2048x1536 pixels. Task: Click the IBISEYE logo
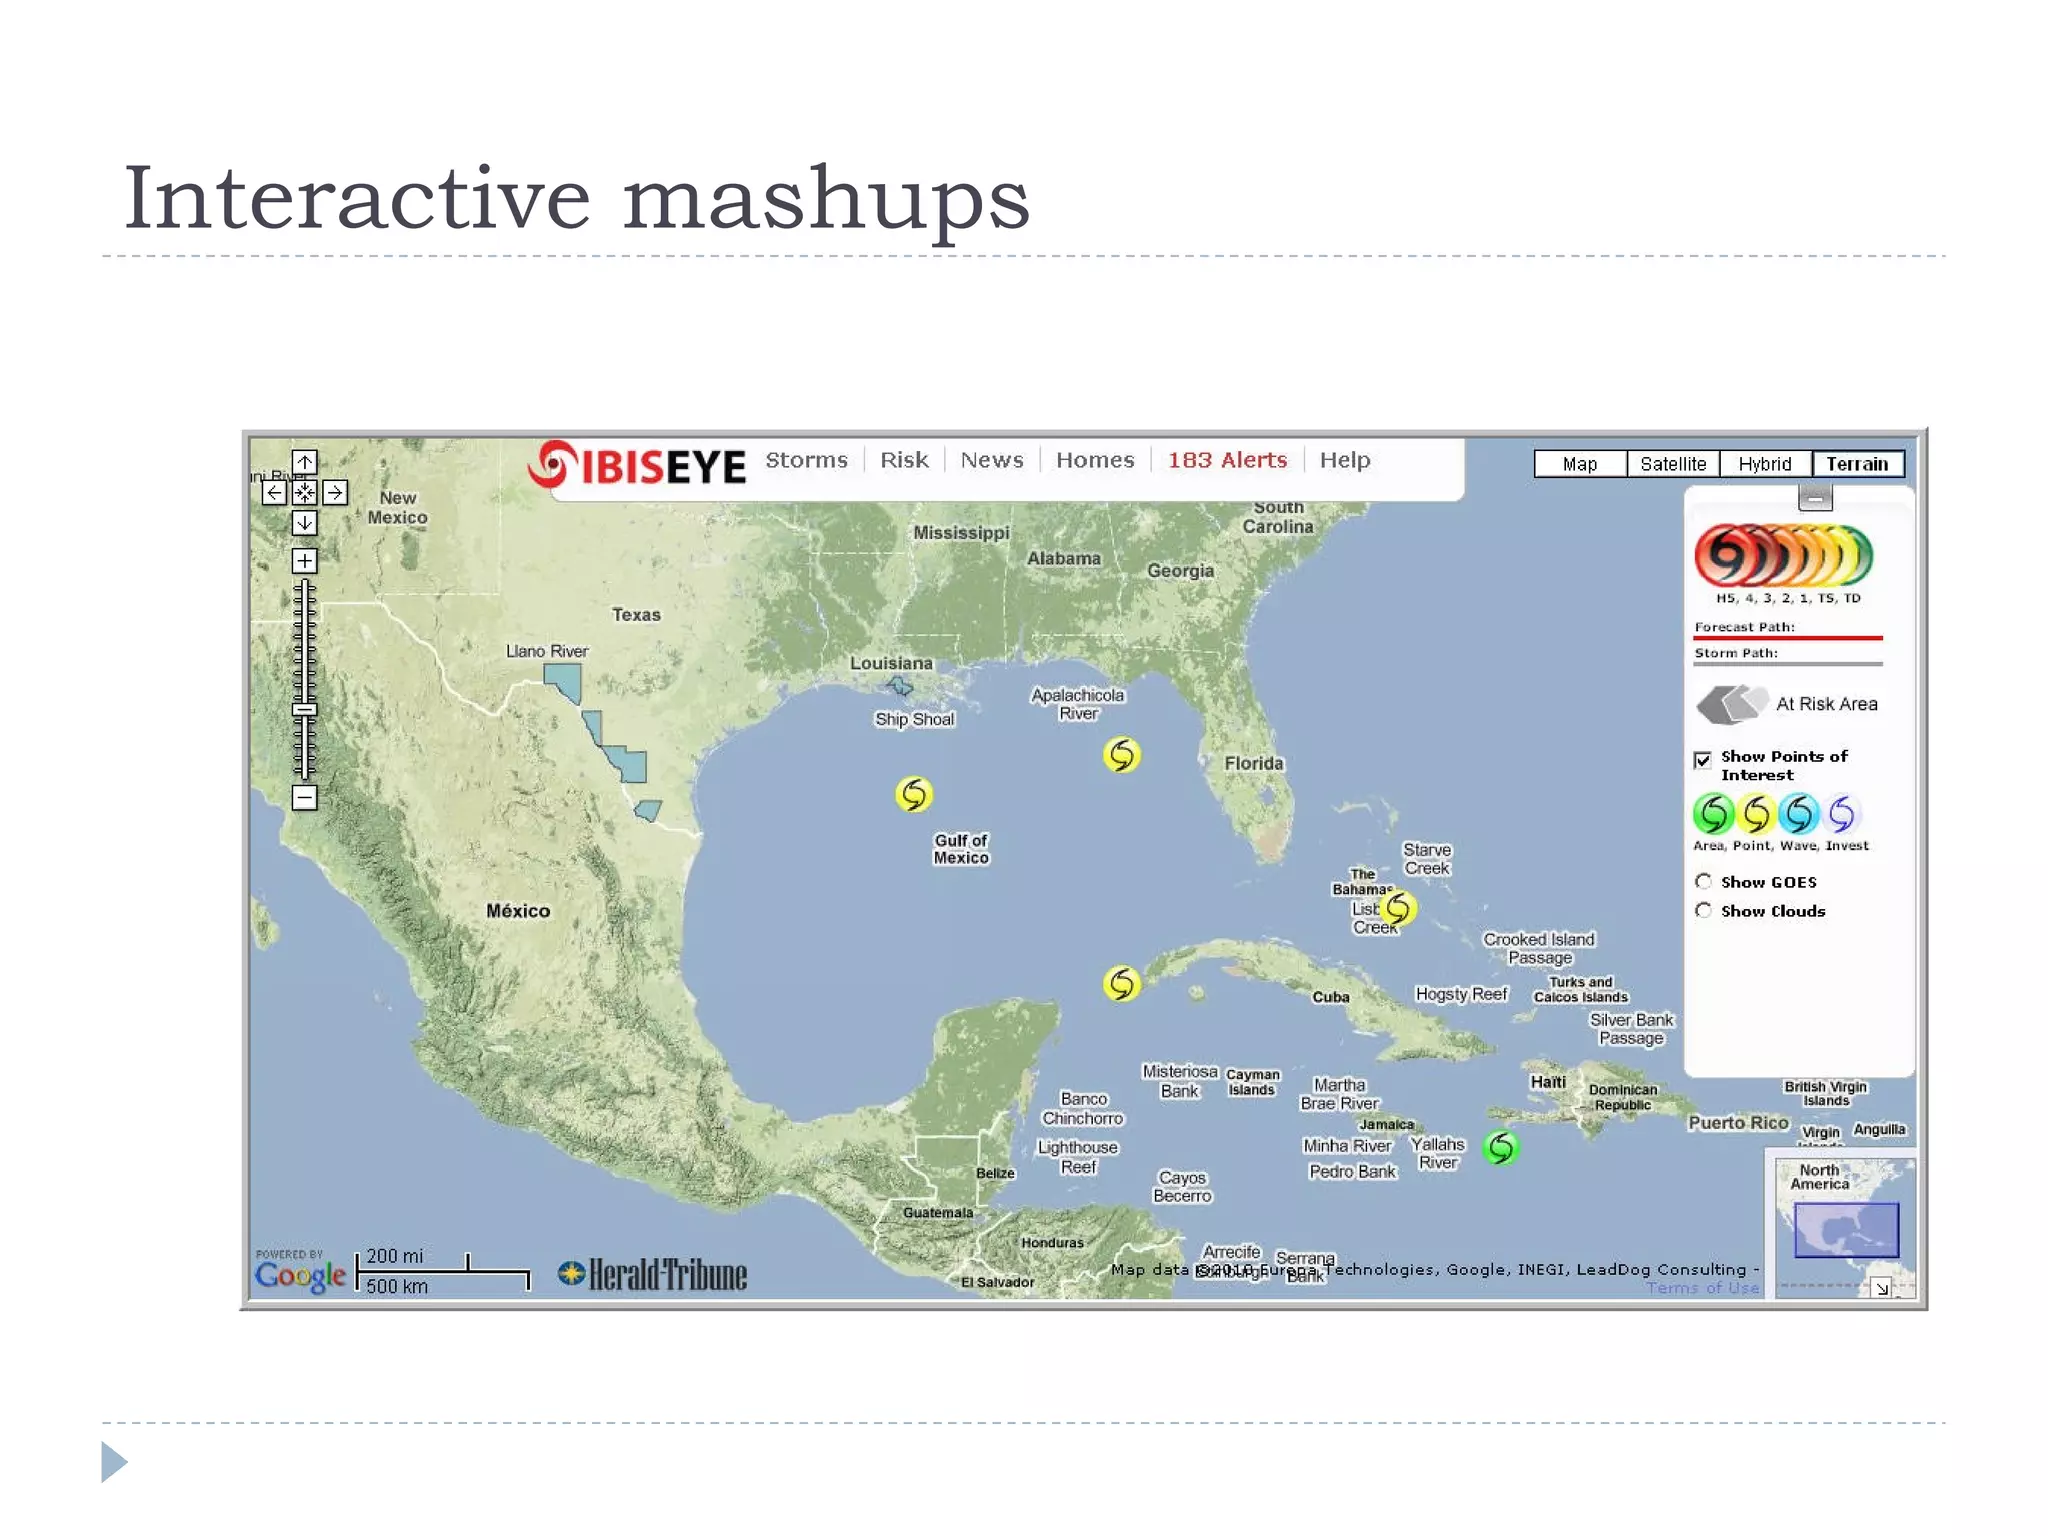pos(637,465)
